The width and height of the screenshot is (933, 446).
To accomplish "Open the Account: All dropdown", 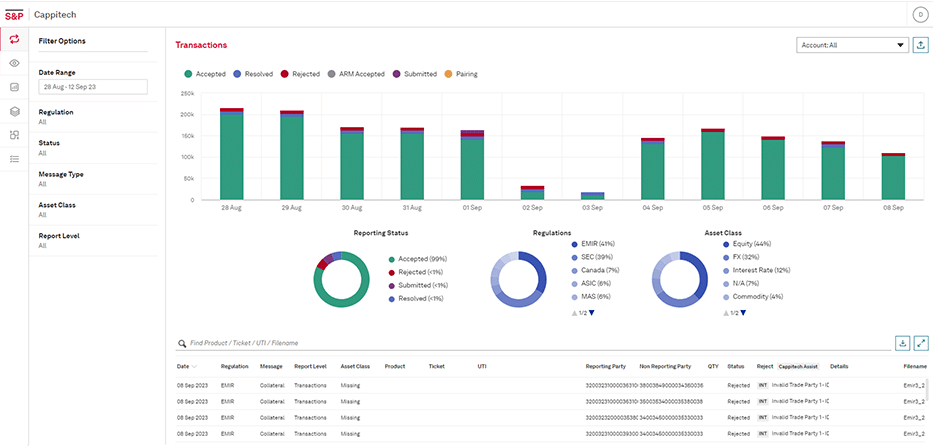I will pos(853,45).
